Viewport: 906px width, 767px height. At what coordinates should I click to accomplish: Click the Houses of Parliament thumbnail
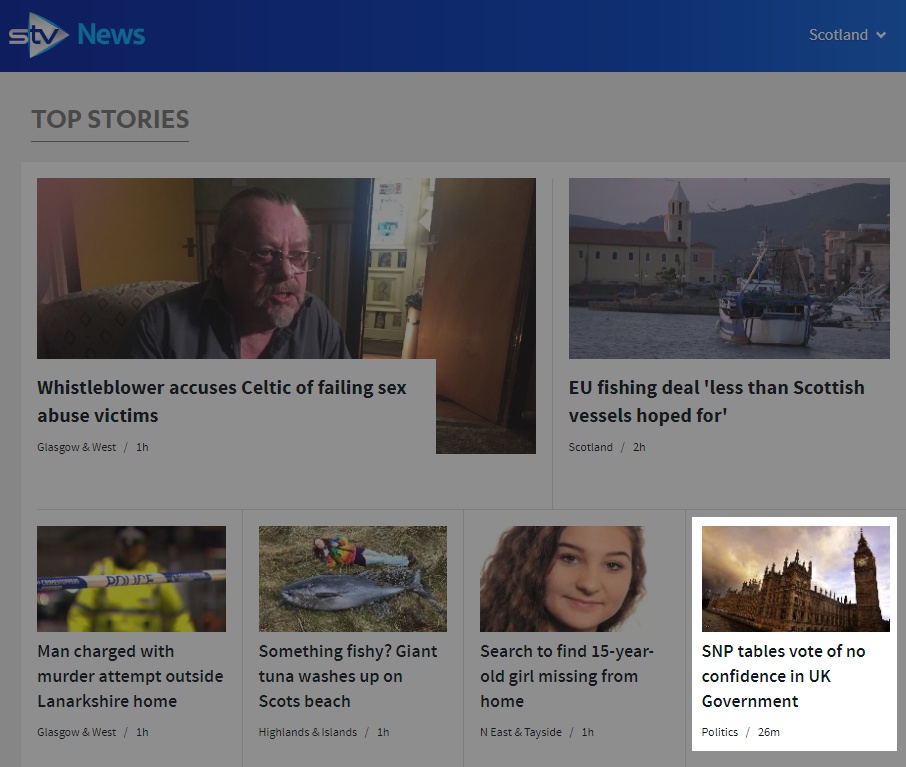[x=796, y=579]
